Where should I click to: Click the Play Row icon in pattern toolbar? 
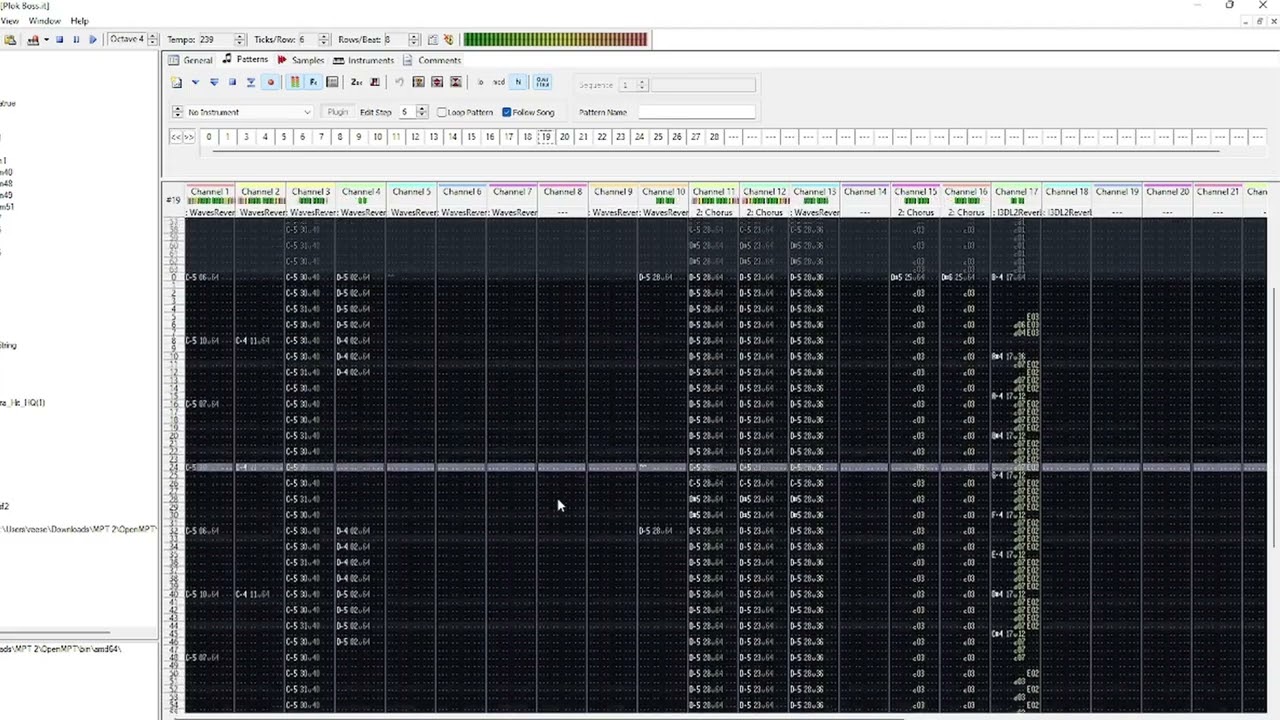coord(251,82)
